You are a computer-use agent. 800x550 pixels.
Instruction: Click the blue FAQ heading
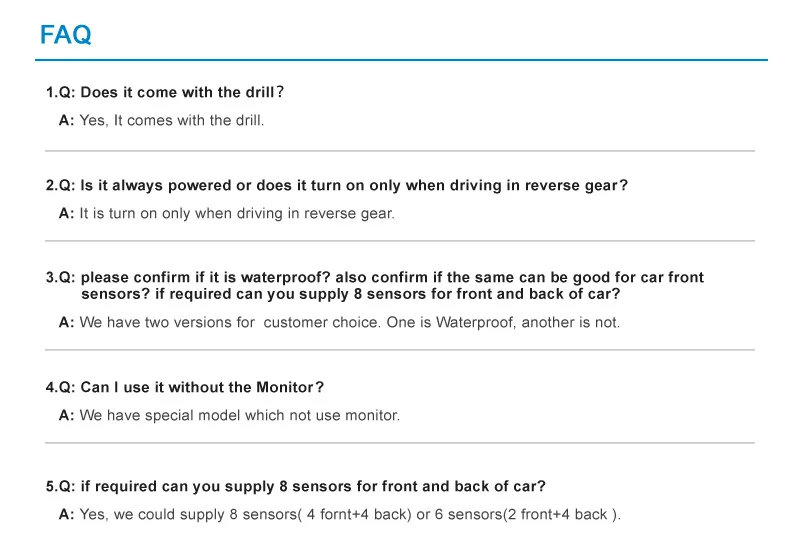pos(66,36)
